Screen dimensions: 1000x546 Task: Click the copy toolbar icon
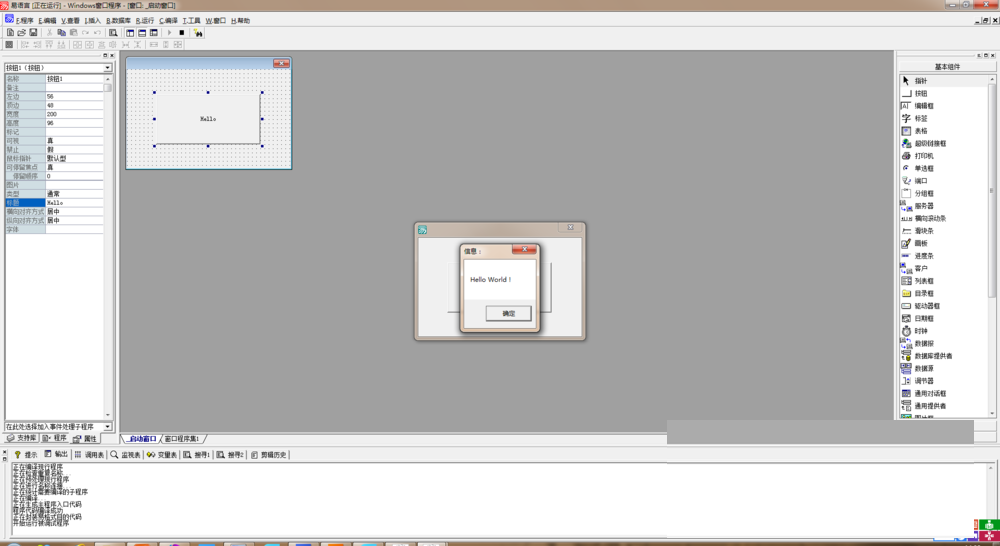pyautogui.click(x=61, y=33)
